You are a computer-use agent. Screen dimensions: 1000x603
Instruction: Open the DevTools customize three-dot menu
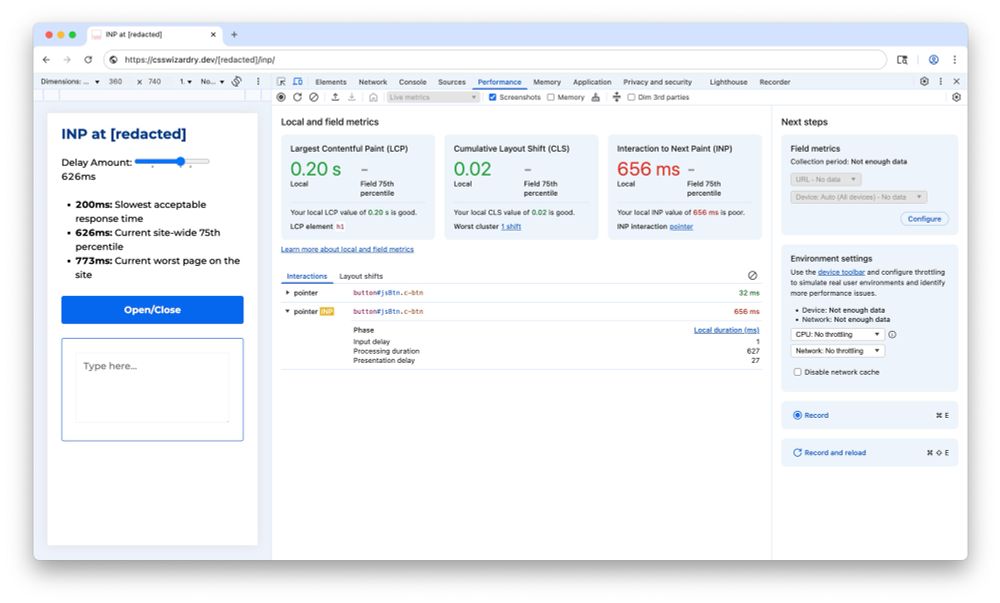coord(941,82)
